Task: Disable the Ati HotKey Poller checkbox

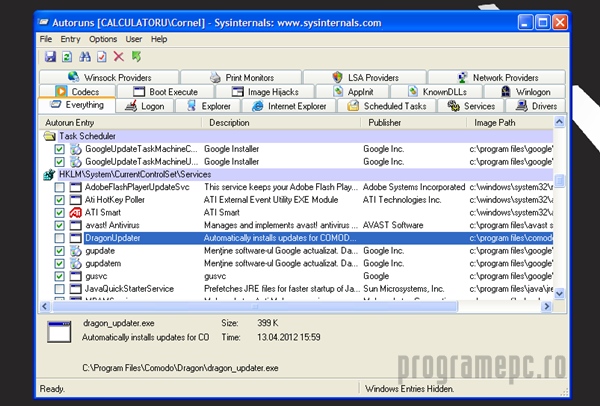Action: (59, 200)
